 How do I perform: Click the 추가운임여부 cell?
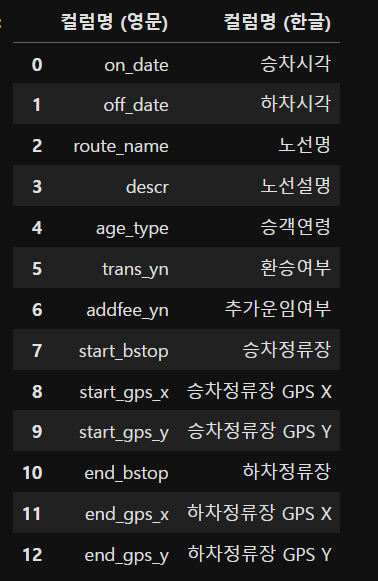(x=278, y=309)
